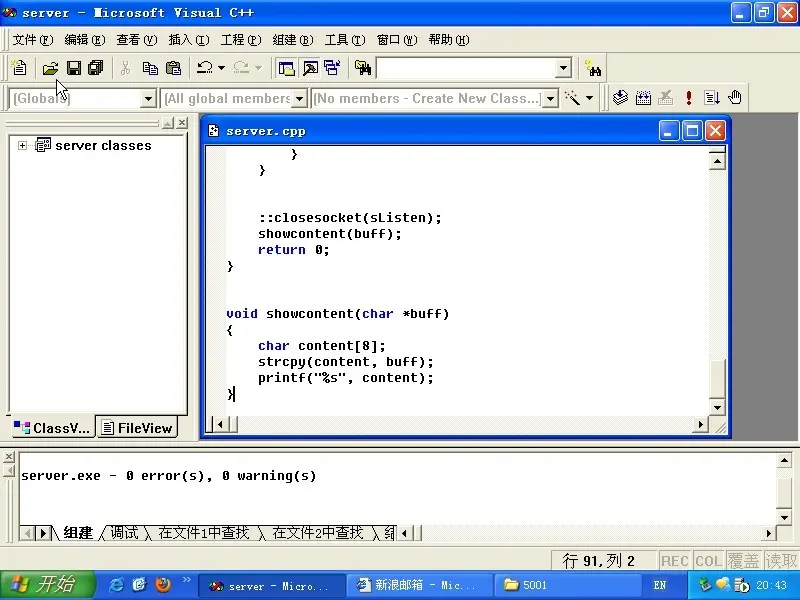Switch to the 5001 folder taskbar button
Viewport: 800px width, 600px height.
(x=566, y=585)
